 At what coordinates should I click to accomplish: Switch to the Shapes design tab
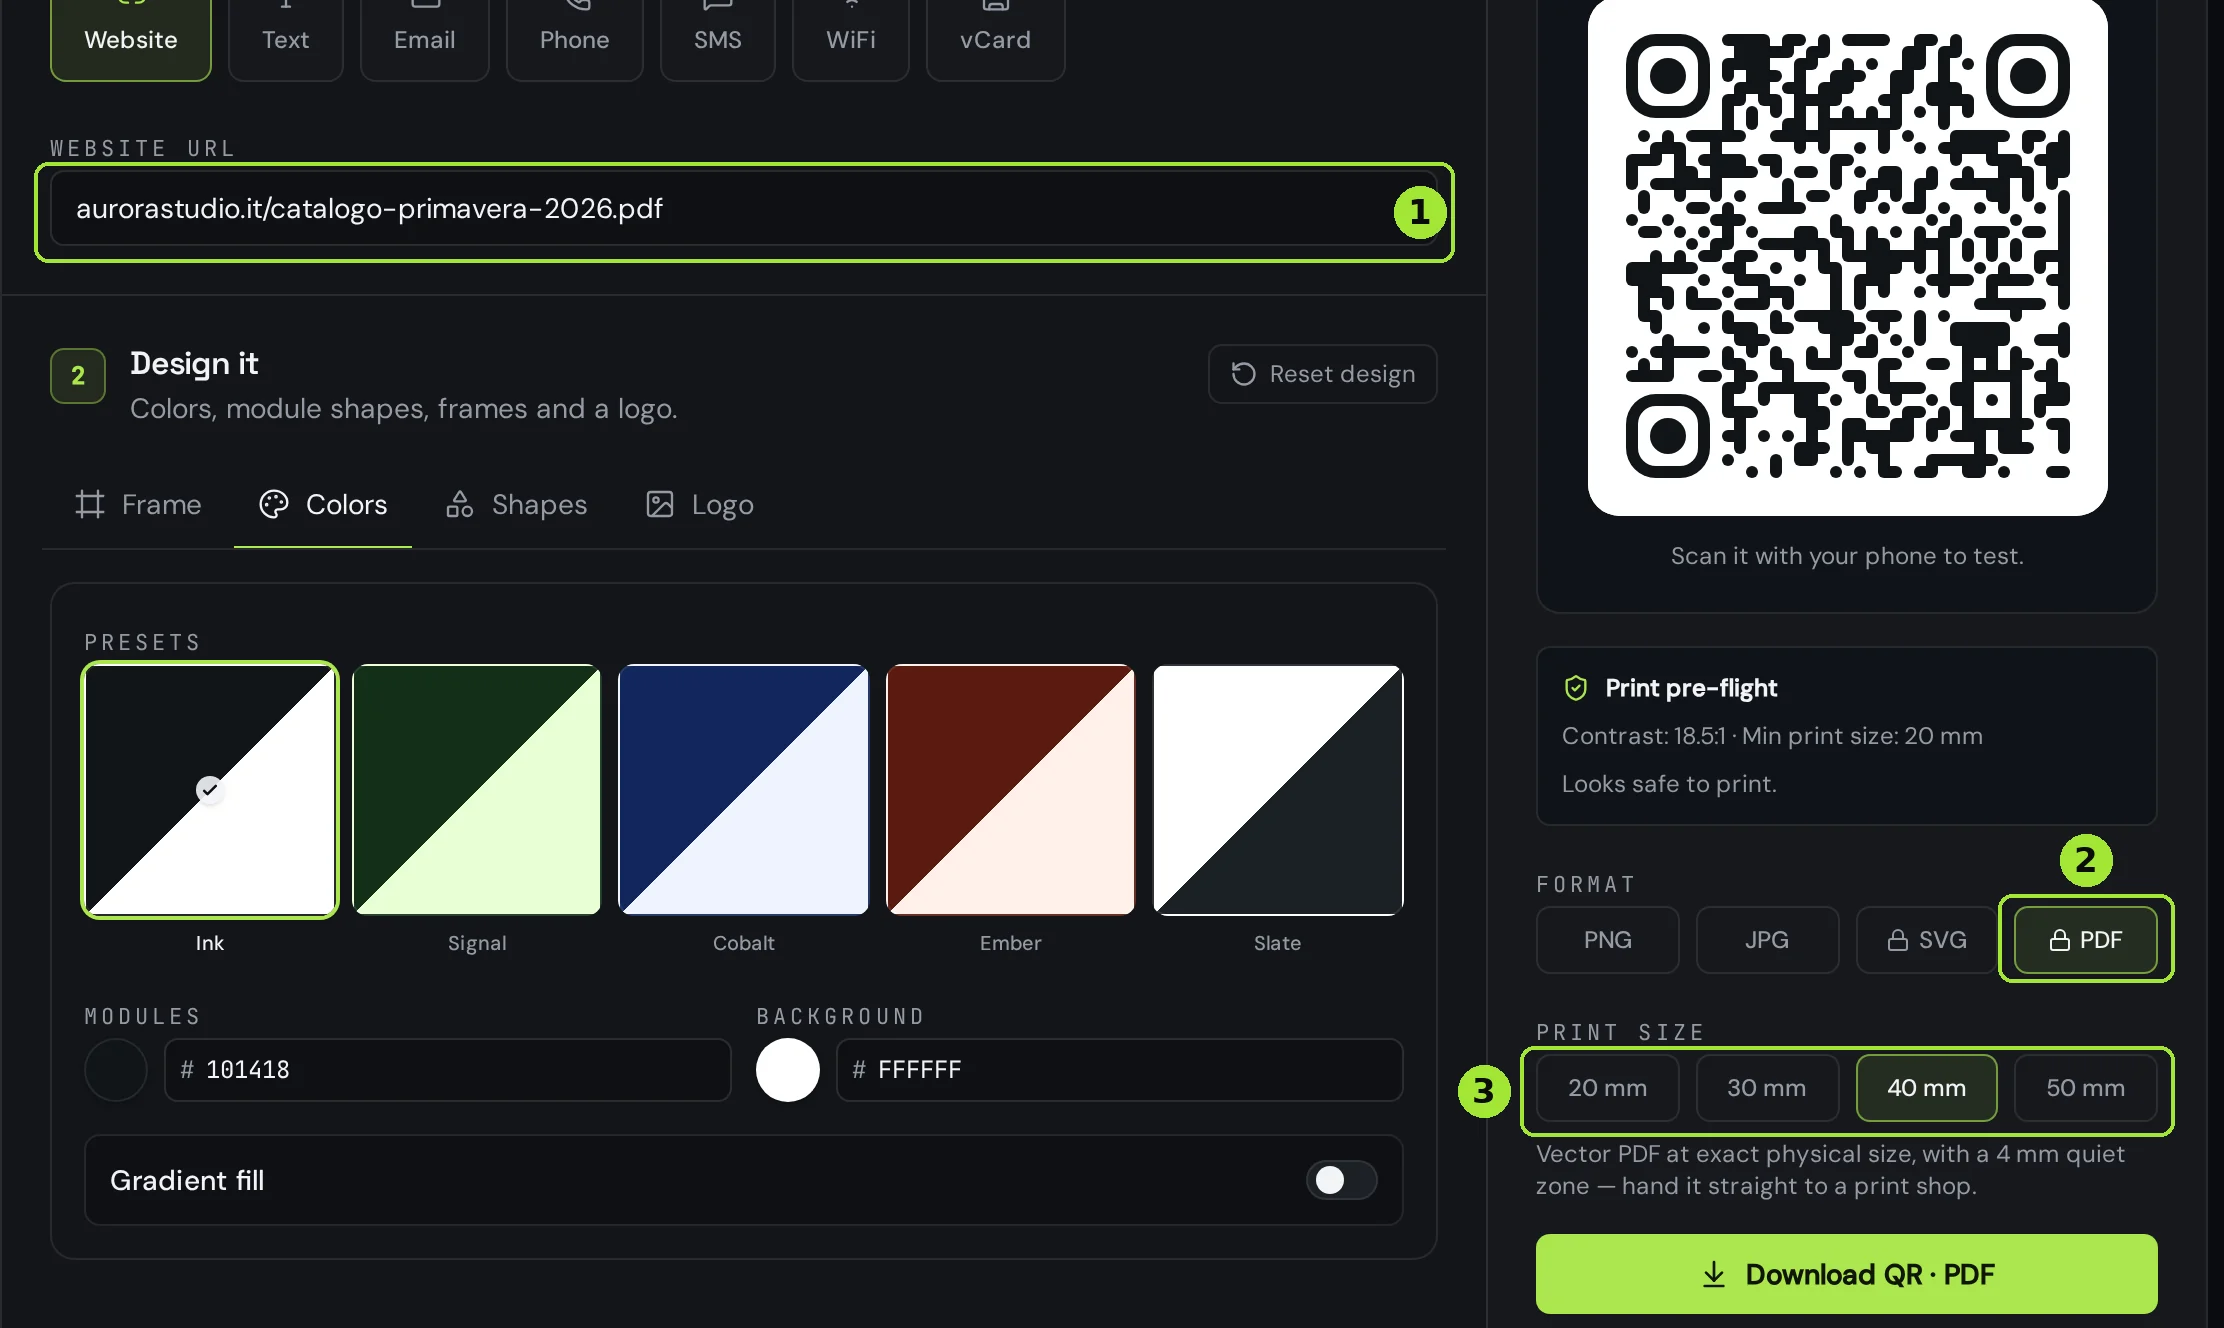pyautogui.click(x=516, y=504)
